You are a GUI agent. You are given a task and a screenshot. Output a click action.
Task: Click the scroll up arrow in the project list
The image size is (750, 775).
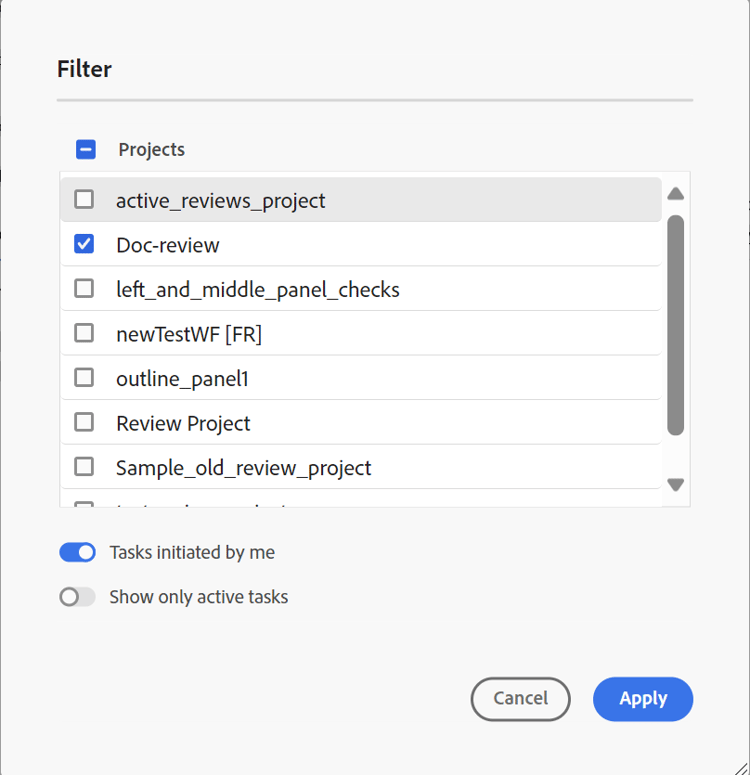(675, 194)
